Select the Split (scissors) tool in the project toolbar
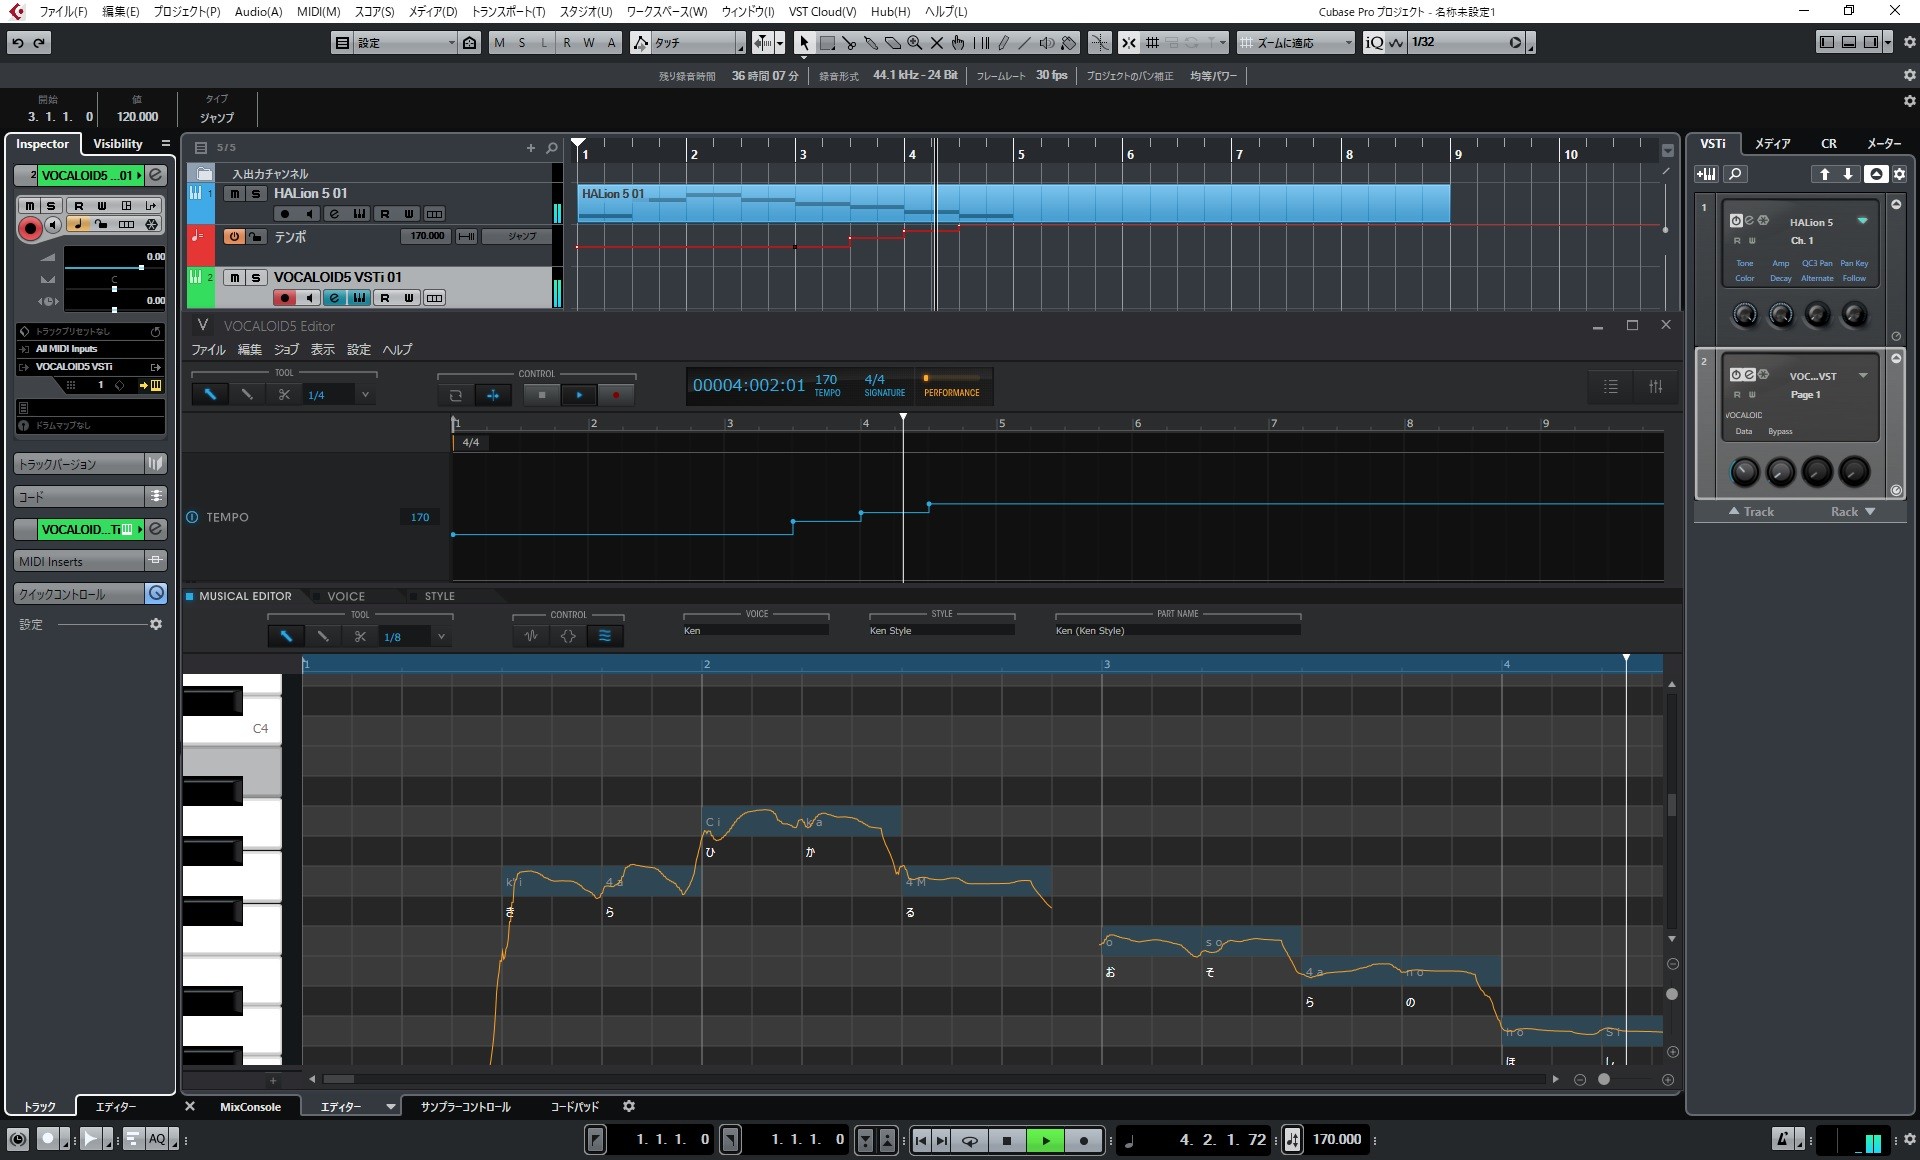 coord(850,43)
